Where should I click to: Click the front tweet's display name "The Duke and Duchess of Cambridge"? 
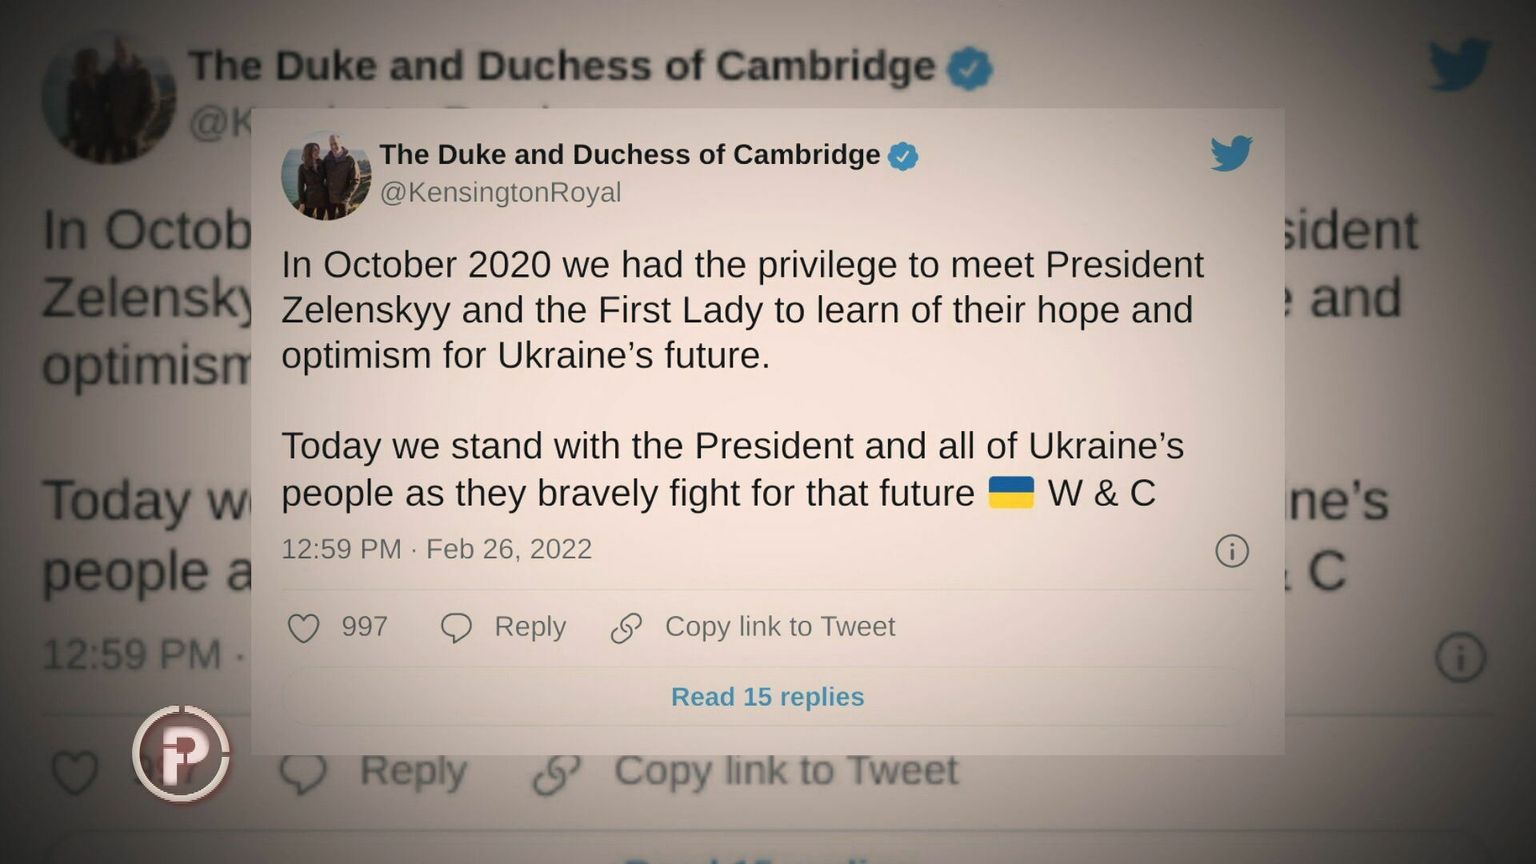629,155
